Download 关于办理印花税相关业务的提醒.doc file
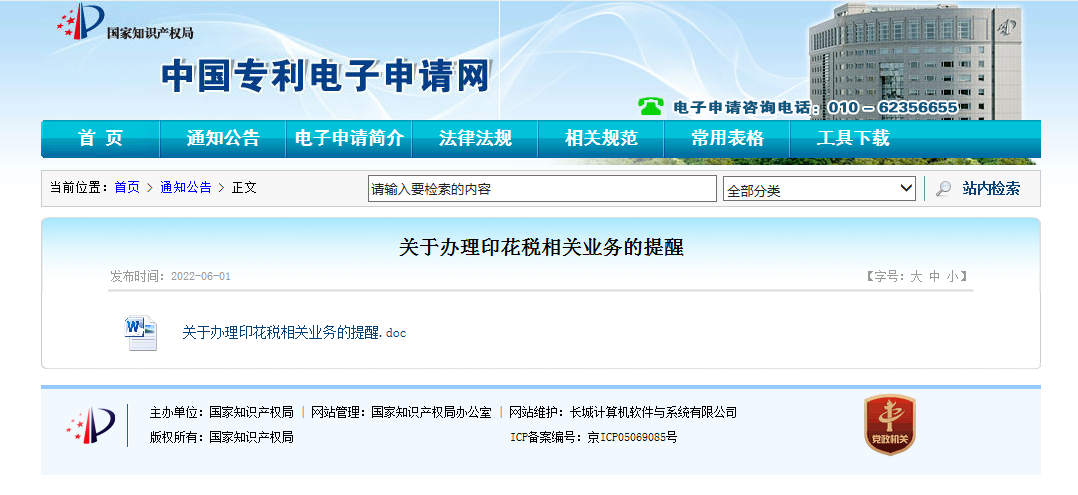Screen dimensions: 1078x495 click(x=294, y=333)
